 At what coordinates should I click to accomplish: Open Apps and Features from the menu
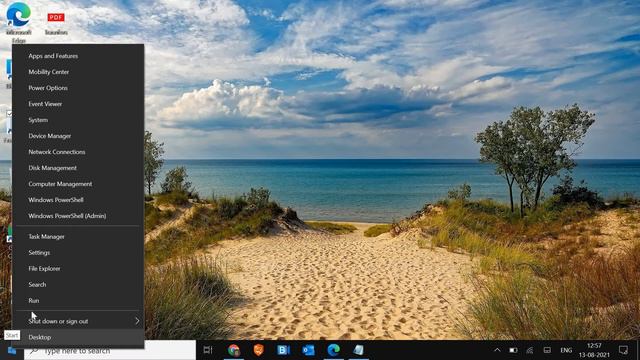78,56
